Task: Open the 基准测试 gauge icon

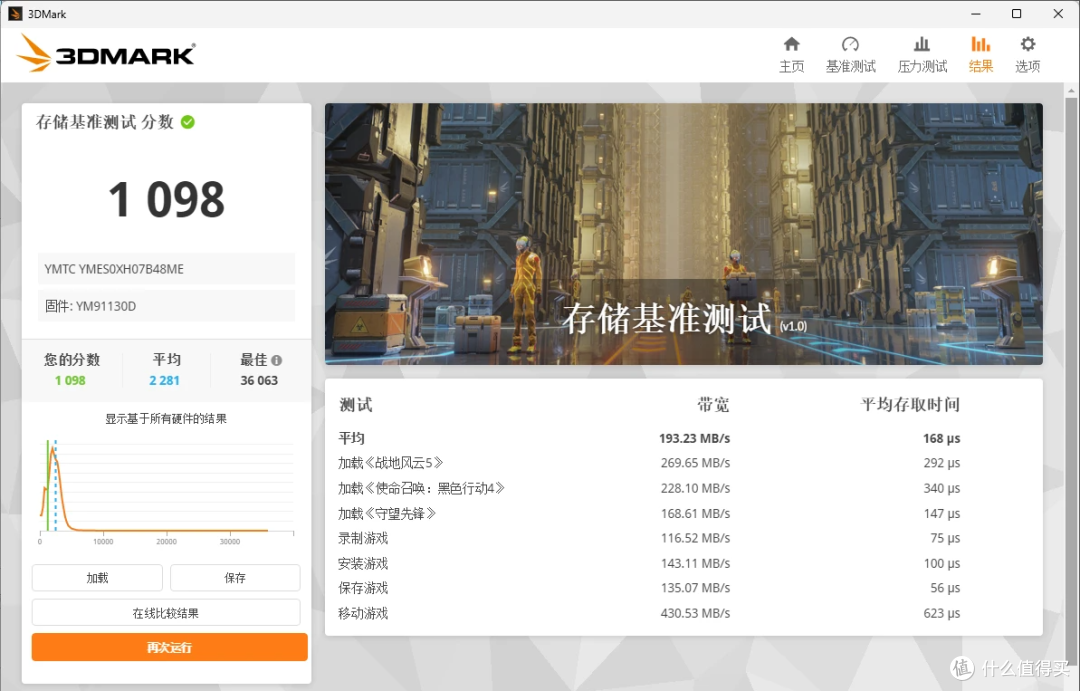Action: 851,45
